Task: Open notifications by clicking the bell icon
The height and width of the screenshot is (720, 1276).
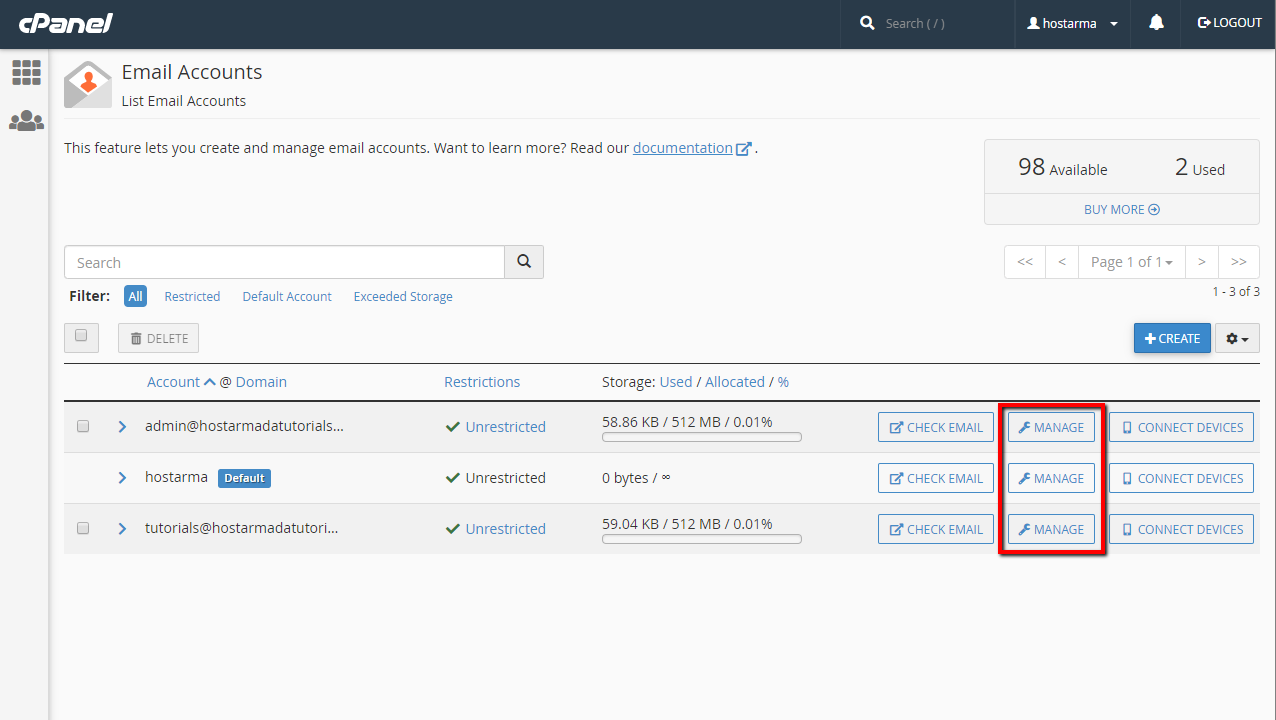Action: pos(1156,22)
